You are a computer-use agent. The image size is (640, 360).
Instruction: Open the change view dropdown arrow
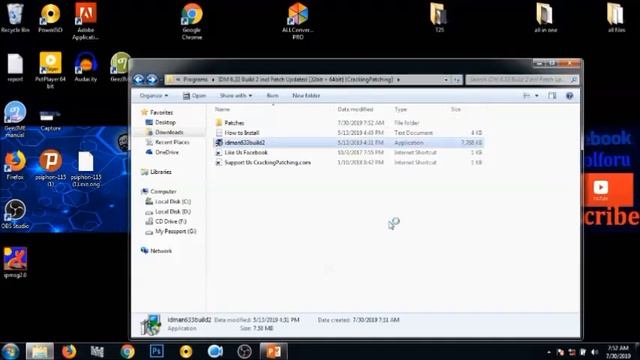point(537,96)
